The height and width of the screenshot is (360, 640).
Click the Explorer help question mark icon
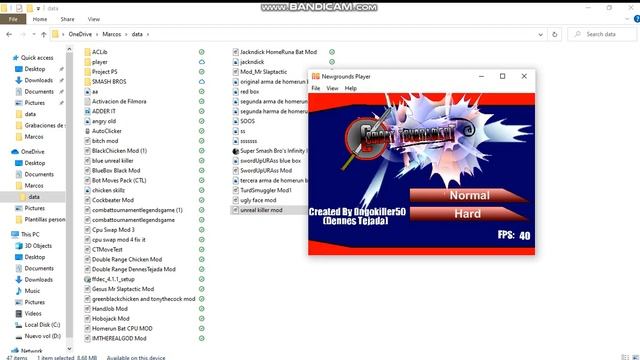(636, 19)
